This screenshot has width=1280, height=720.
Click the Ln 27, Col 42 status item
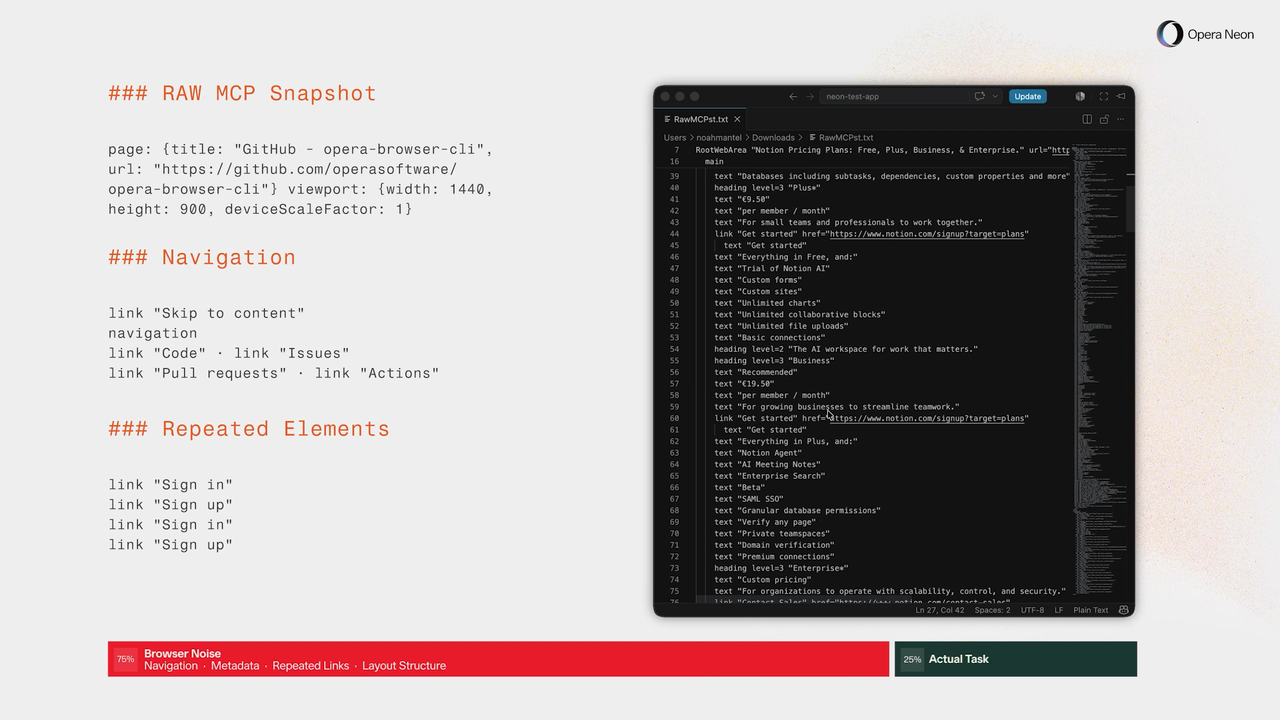(x=940, y=610)
